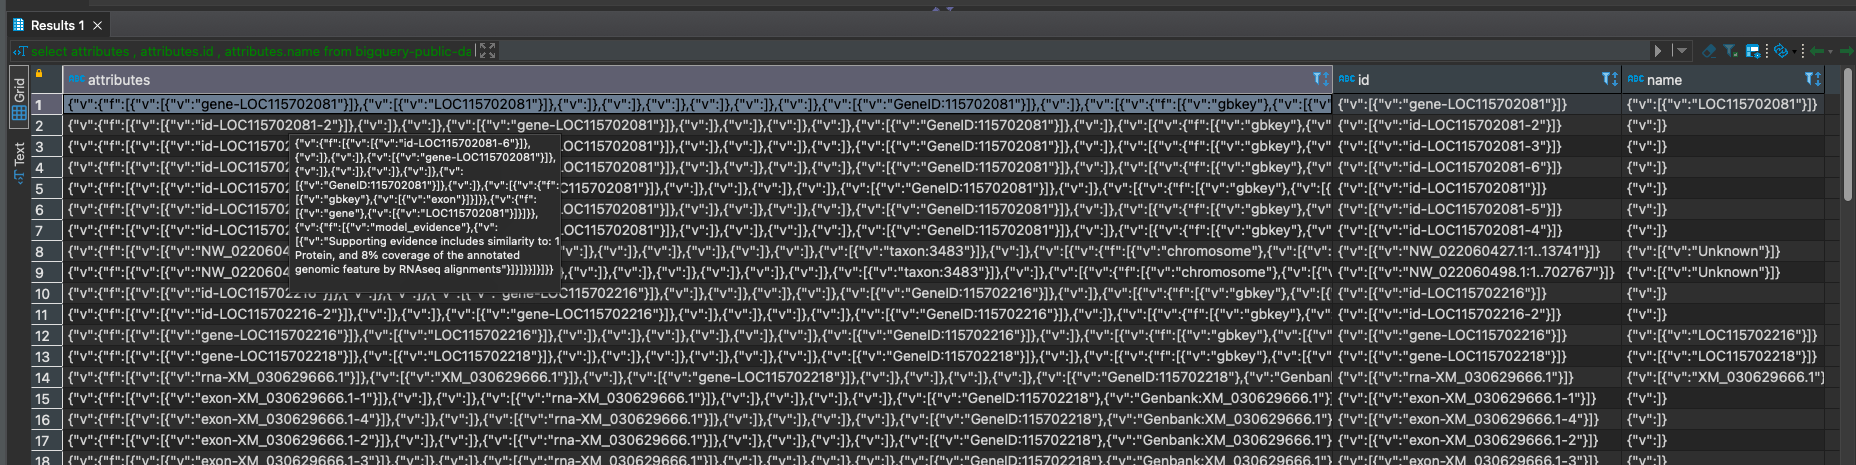Select row number 1
The image size is (1856, 465).
point(46,104)
